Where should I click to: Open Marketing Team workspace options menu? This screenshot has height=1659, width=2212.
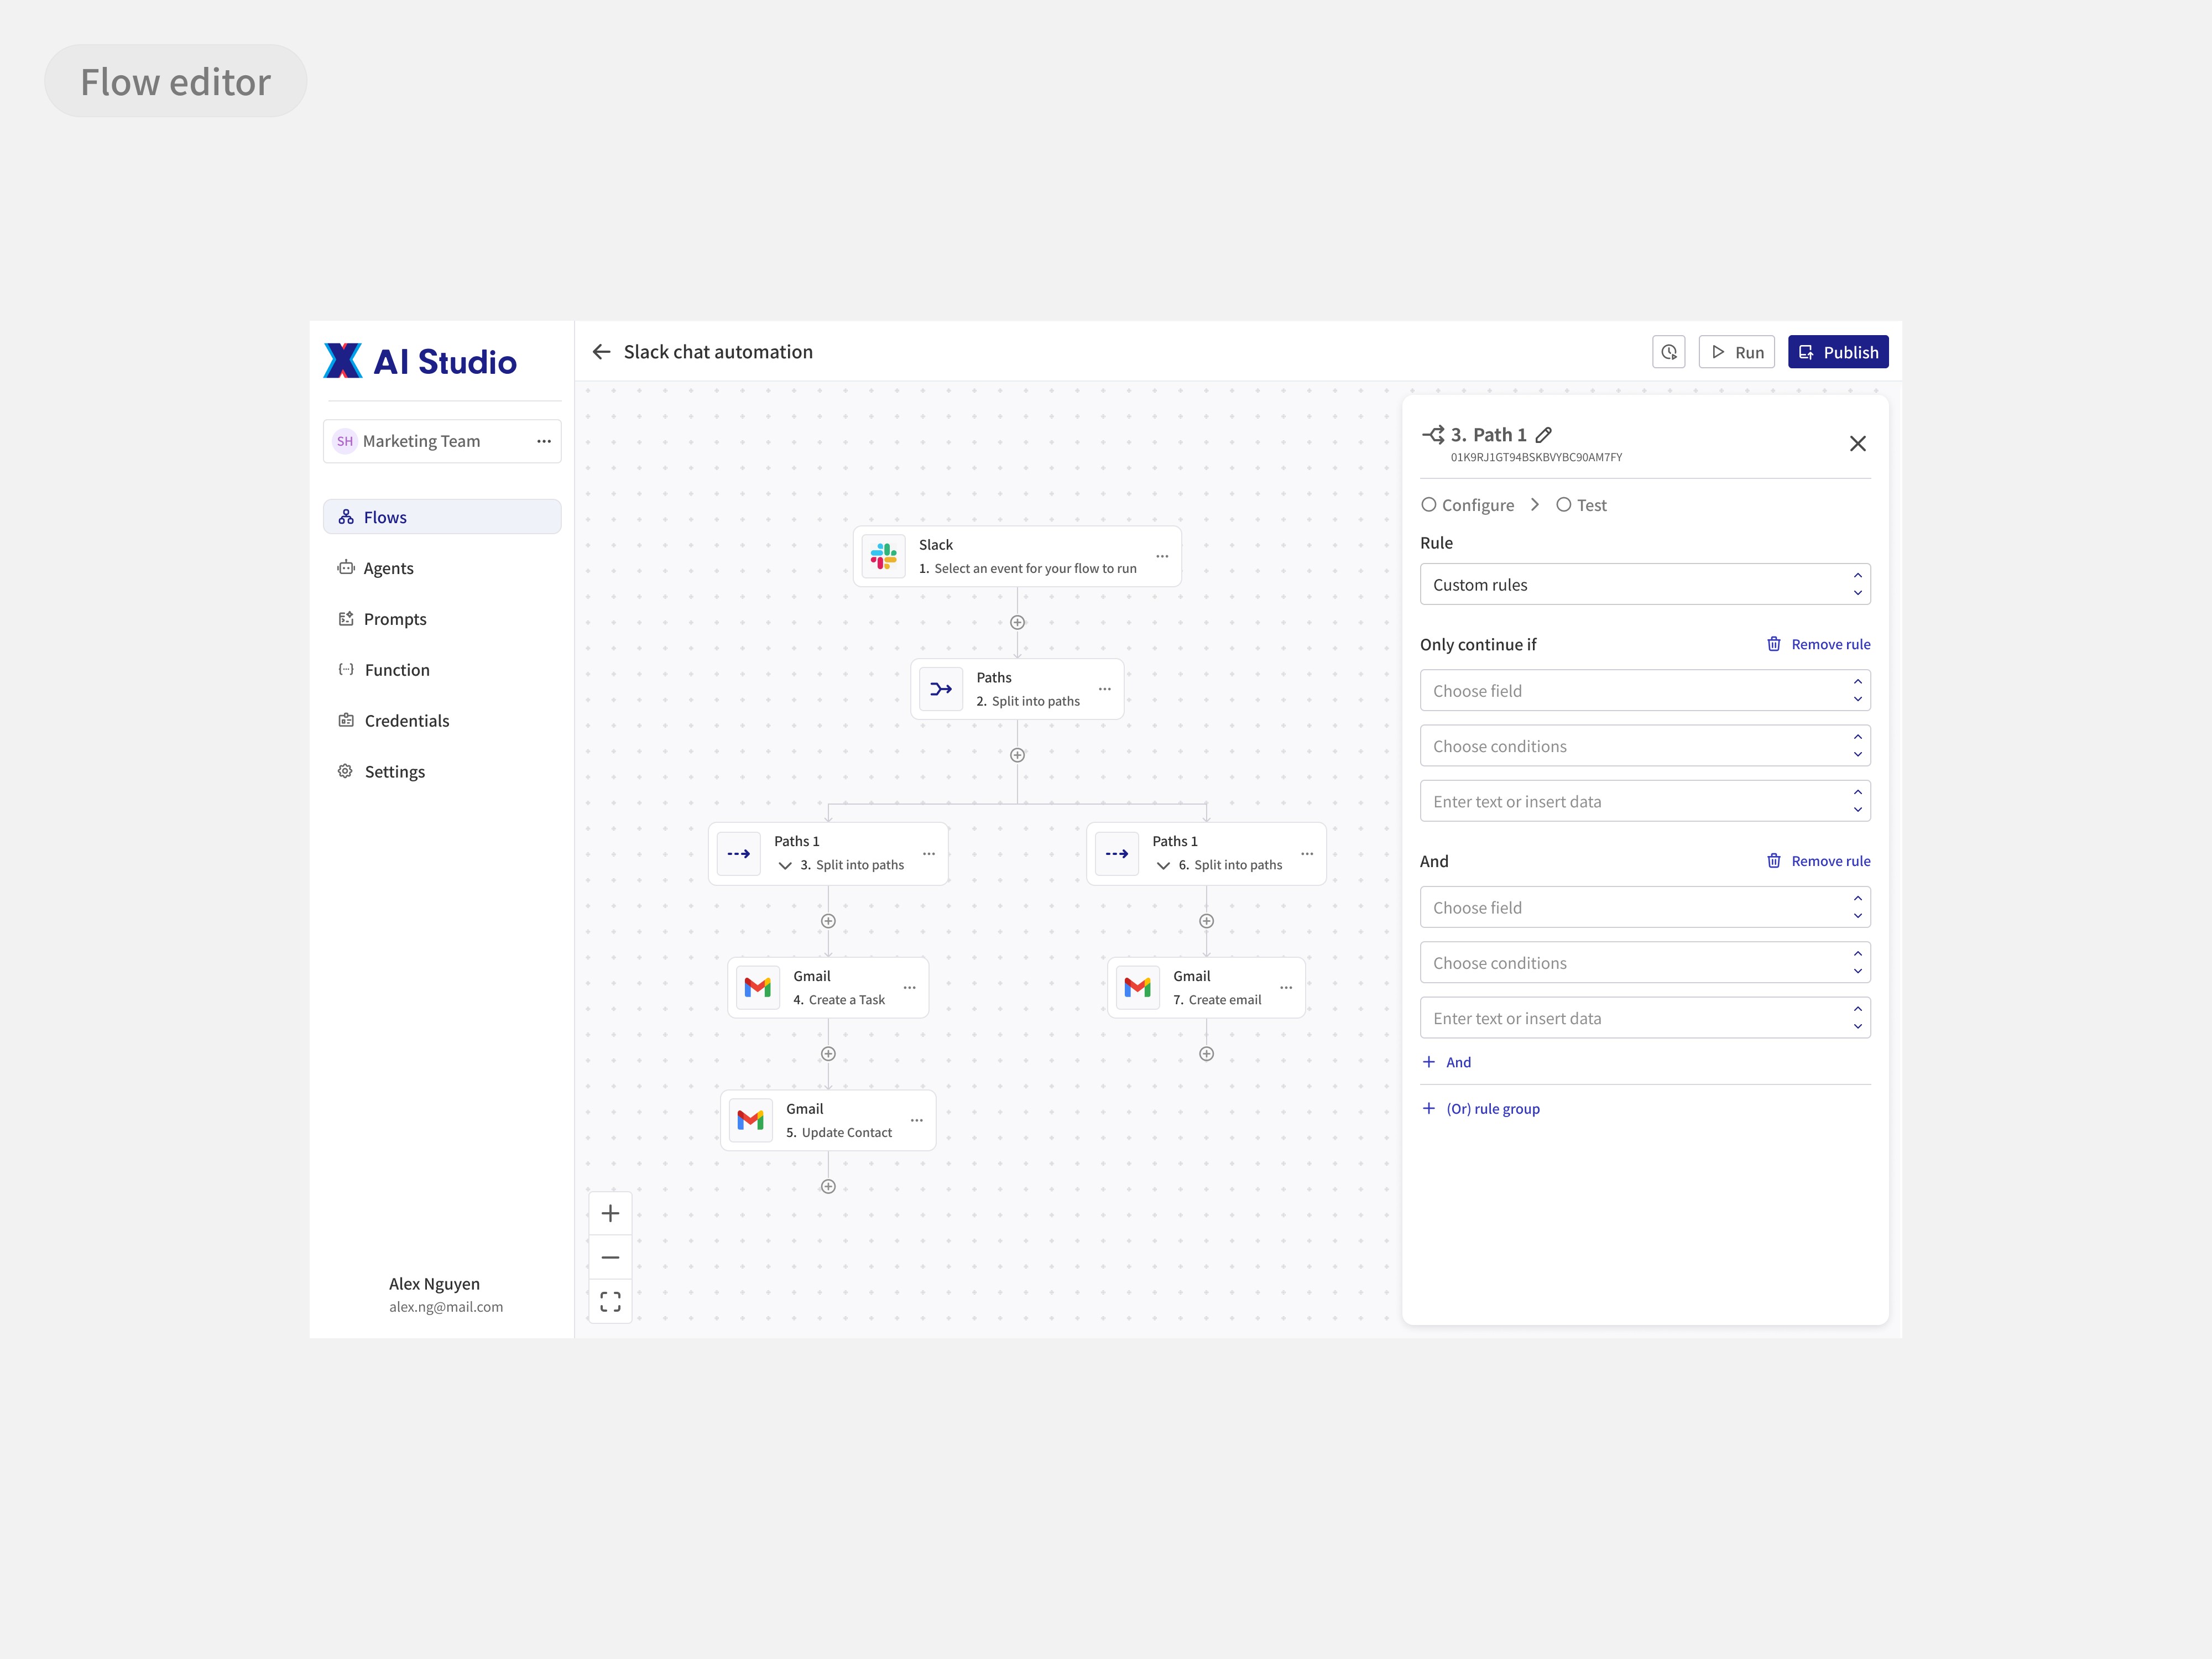[x=544, y=441]
